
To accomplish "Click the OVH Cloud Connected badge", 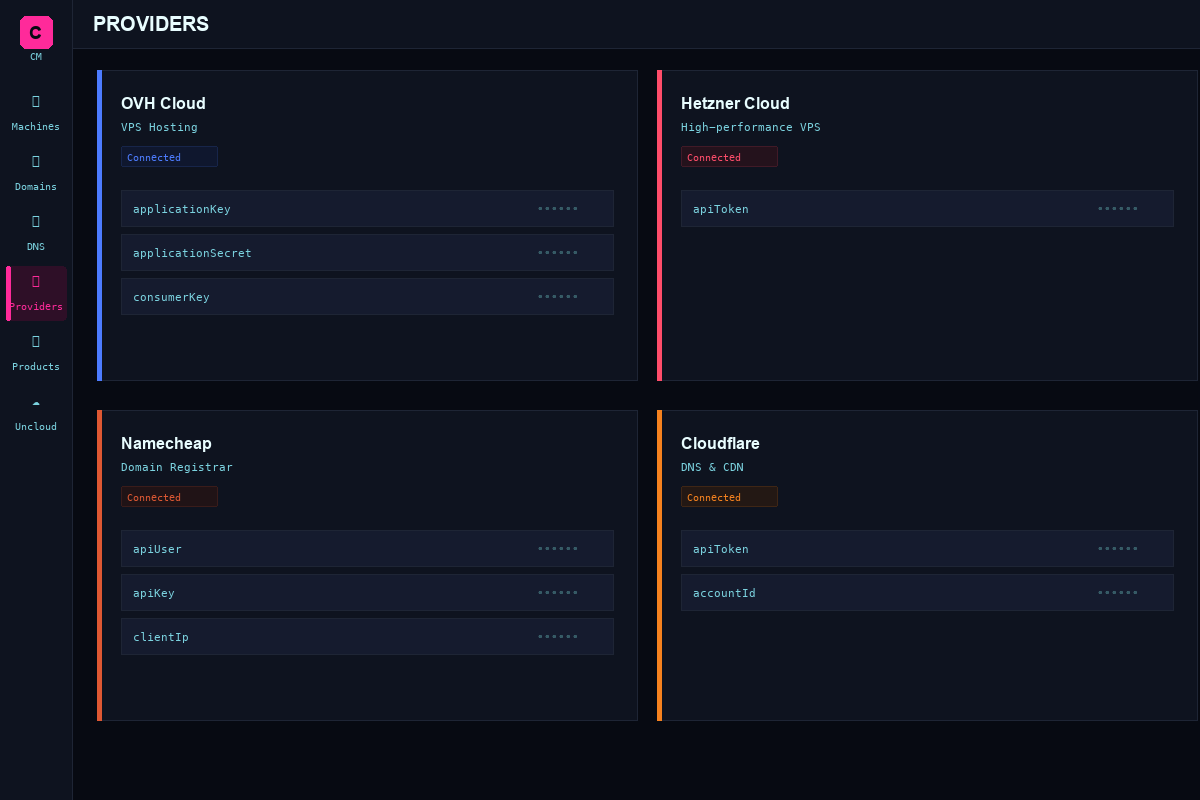I will point(169,157).
